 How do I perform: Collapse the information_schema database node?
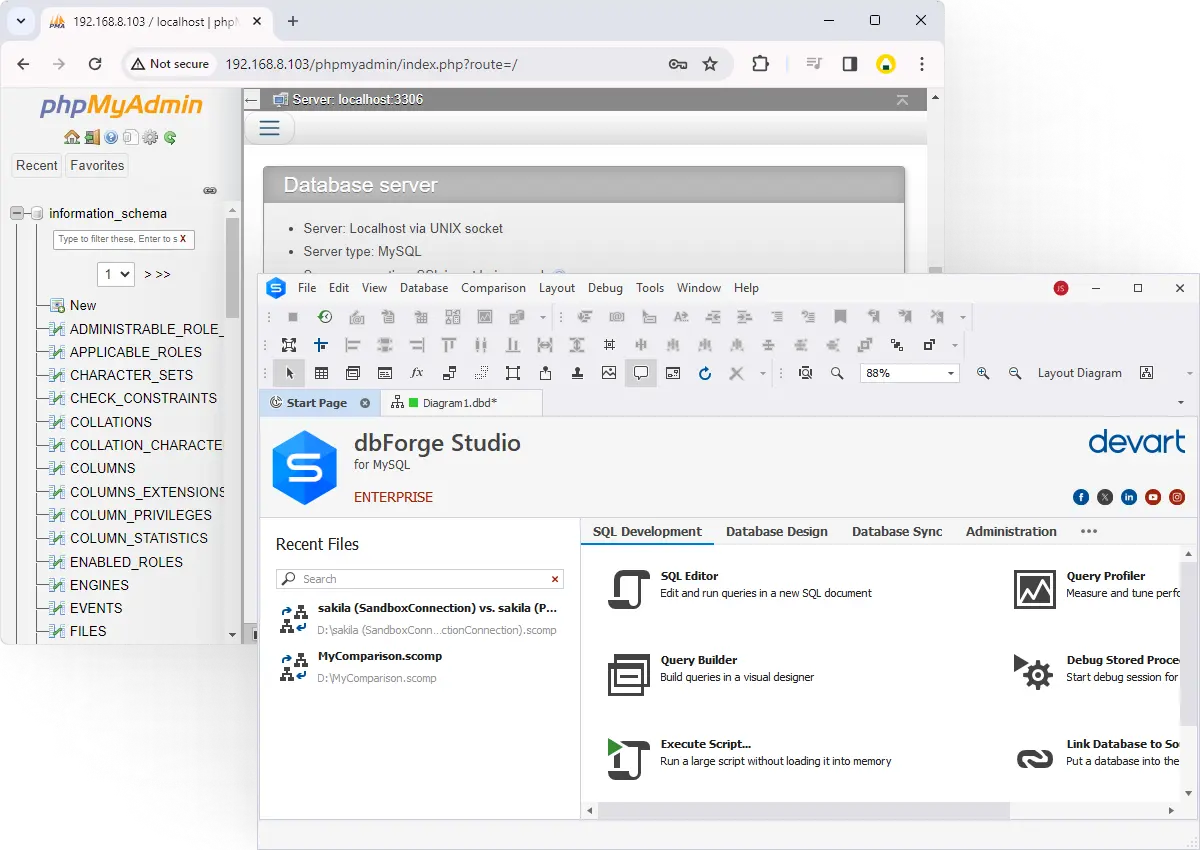coord(17,213)
